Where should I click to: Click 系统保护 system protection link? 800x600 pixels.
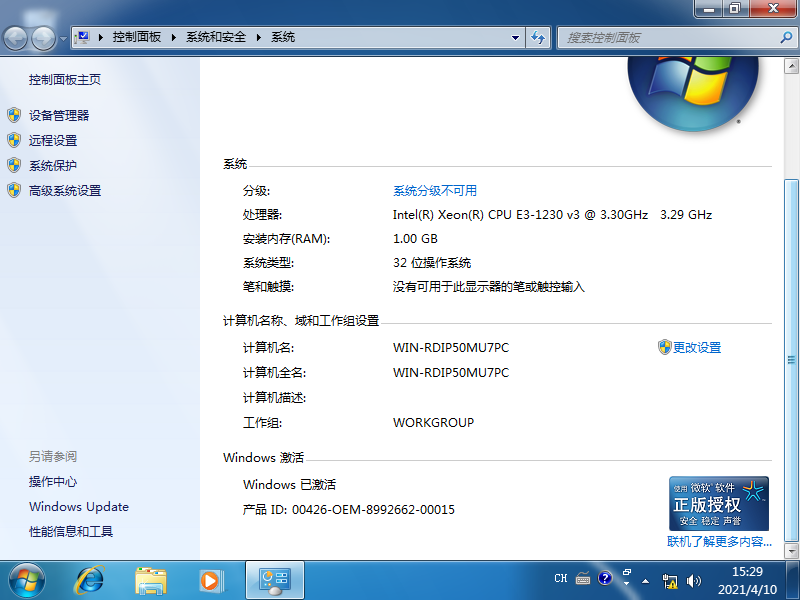click(x=53, y=166)
